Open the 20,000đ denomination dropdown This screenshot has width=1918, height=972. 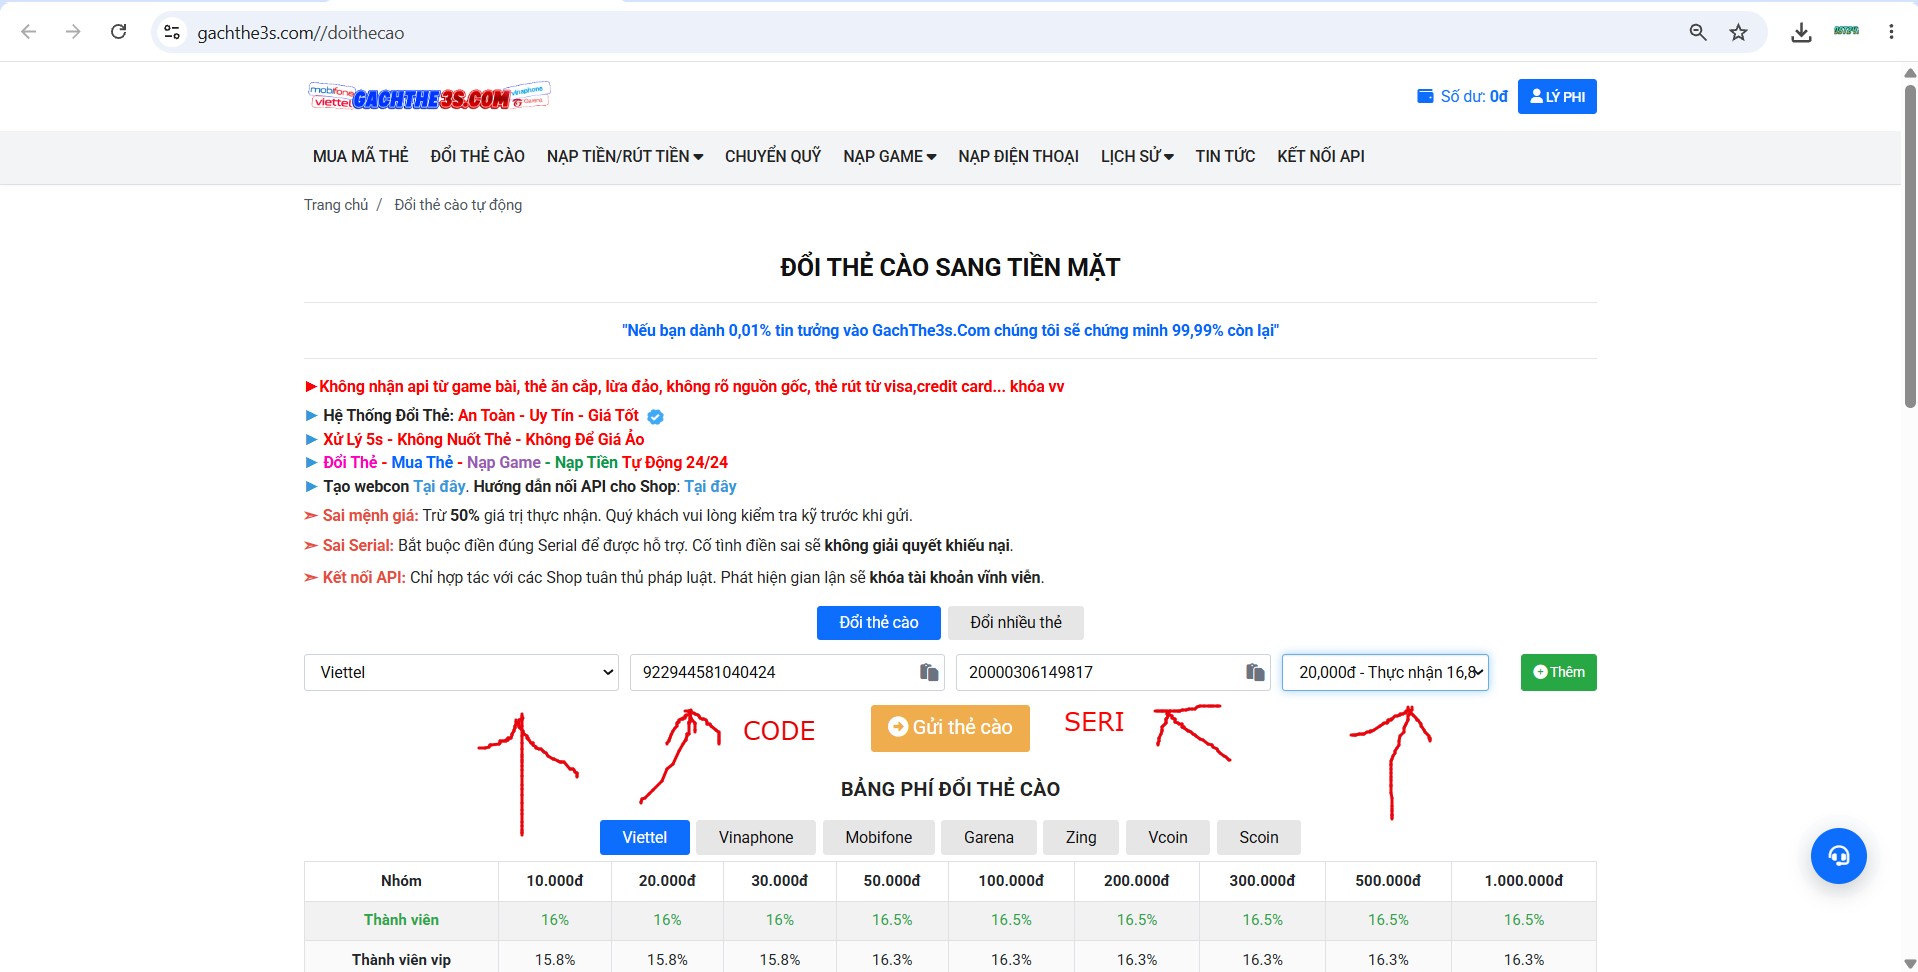coord(1385,672)
